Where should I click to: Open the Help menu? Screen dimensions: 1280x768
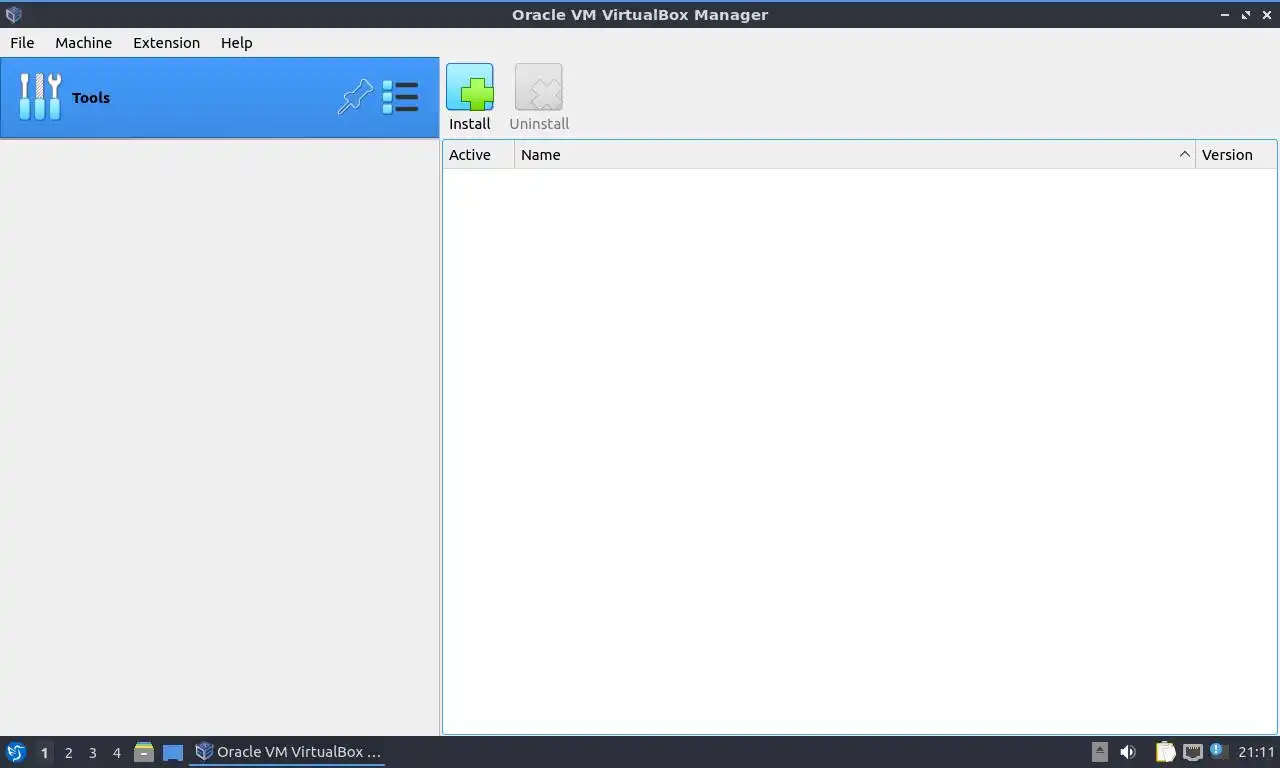[236, 43]
